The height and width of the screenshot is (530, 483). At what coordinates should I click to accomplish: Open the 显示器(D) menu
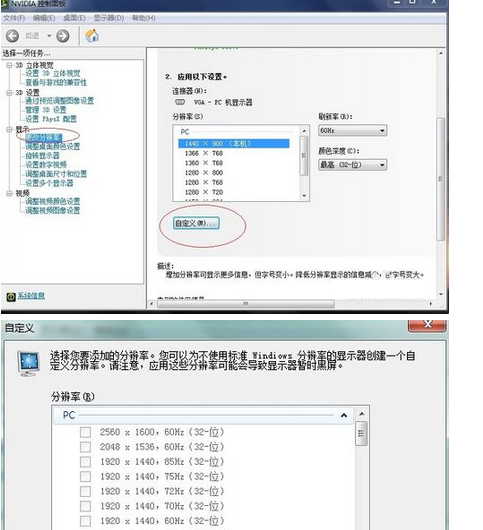109,18
